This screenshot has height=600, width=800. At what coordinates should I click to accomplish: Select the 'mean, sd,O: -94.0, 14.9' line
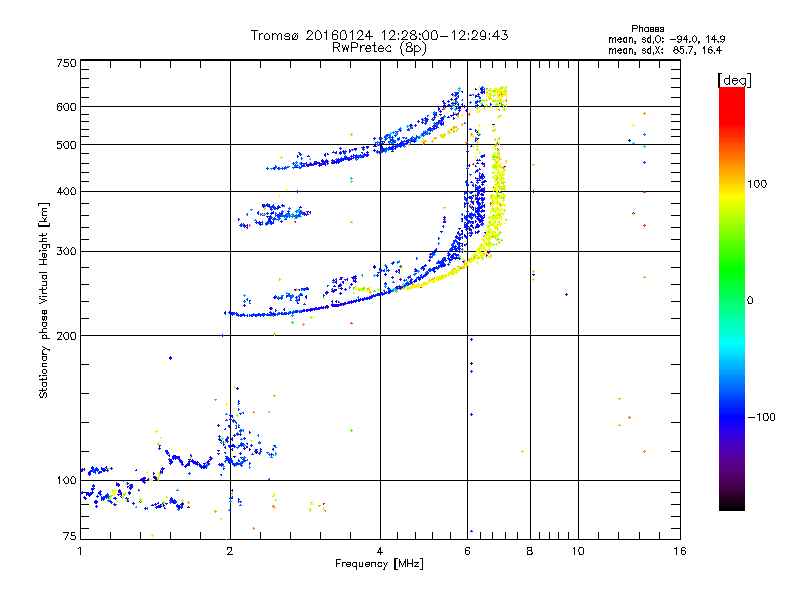point(666,39)
